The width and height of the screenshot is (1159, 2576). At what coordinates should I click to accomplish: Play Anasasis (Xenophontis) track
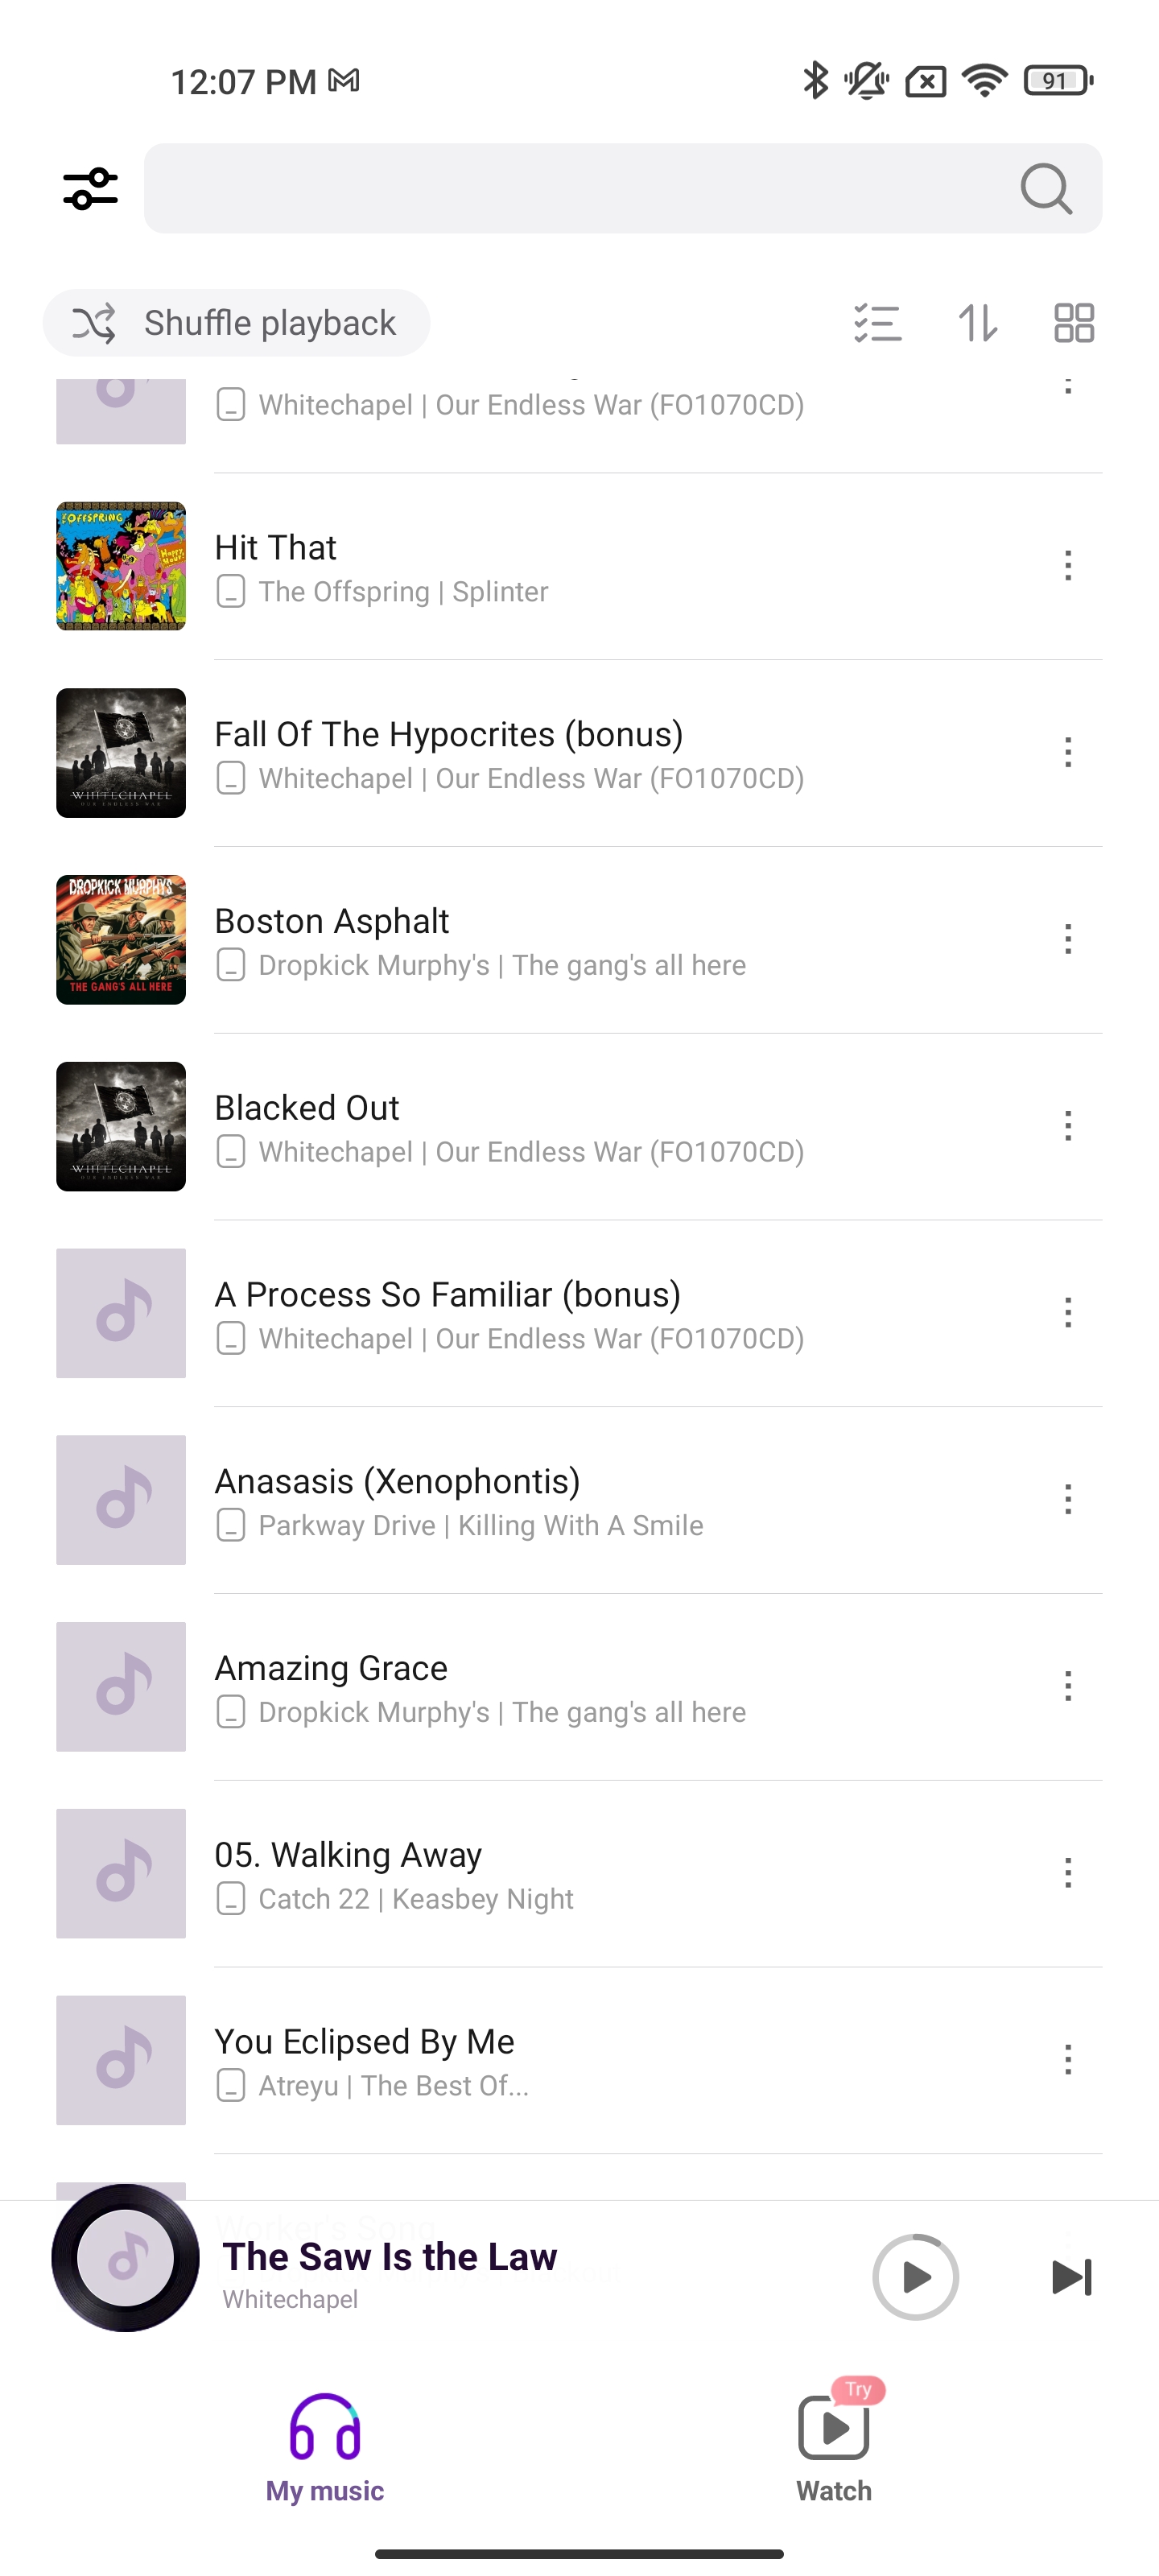pos(397,1482)
